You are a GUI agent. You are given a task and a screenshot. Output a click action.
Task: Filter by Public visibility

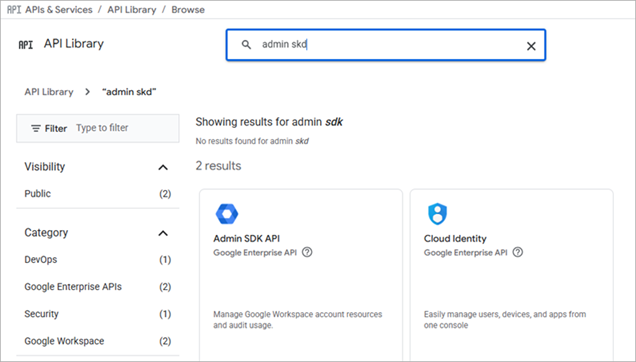point(97,194)
